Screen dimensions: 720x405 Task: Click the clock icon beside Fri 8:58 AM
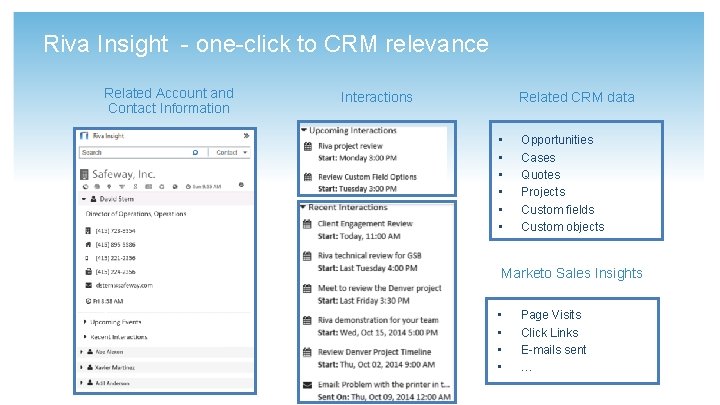(88, 301)
